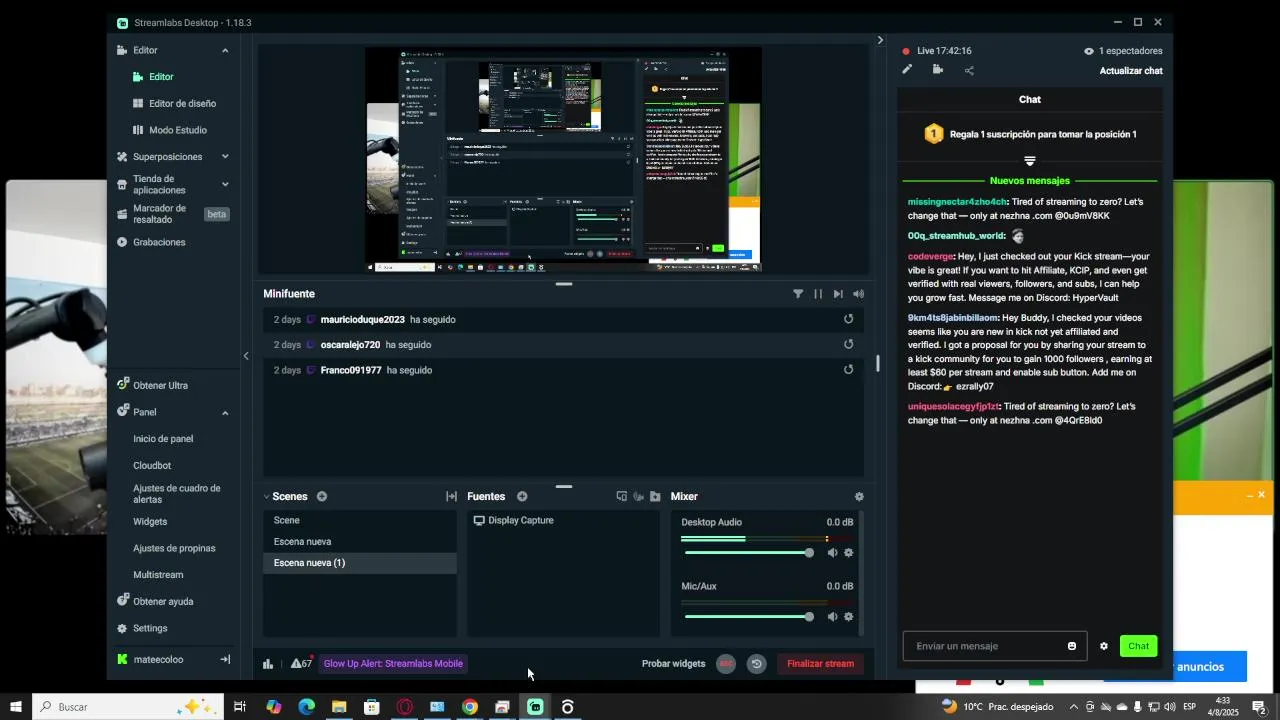
Task: Open Multistream option
Action: tap(158, 575)
